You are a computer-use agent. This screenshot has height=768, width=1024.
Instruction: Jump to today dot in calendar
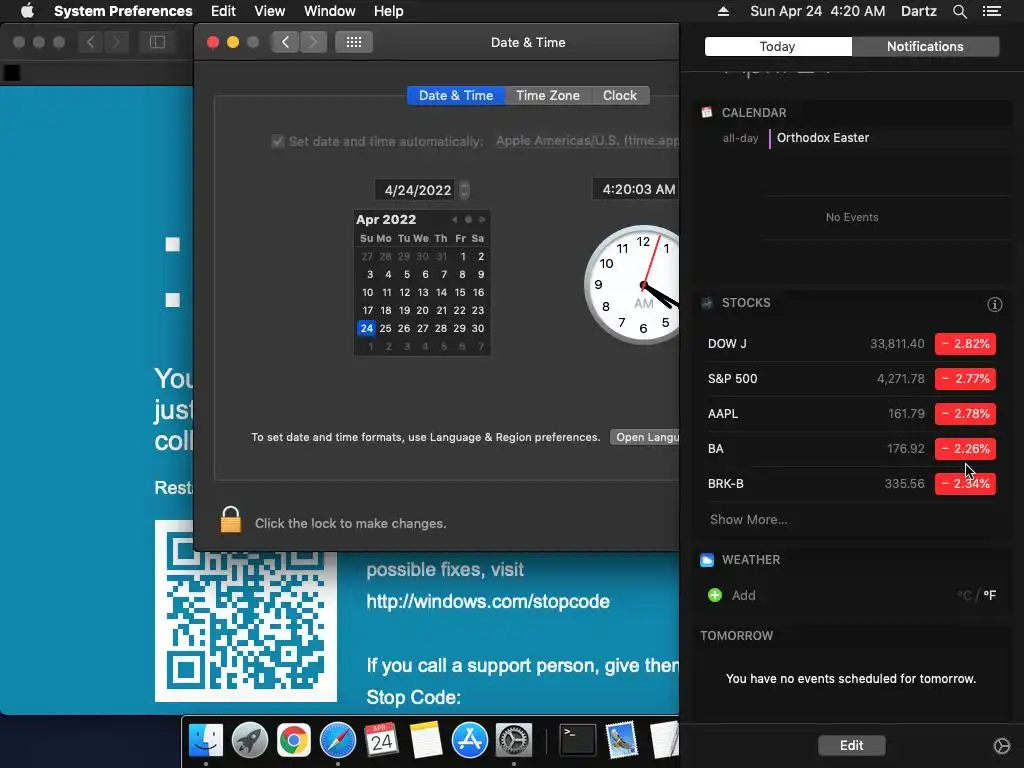(468, 219)
